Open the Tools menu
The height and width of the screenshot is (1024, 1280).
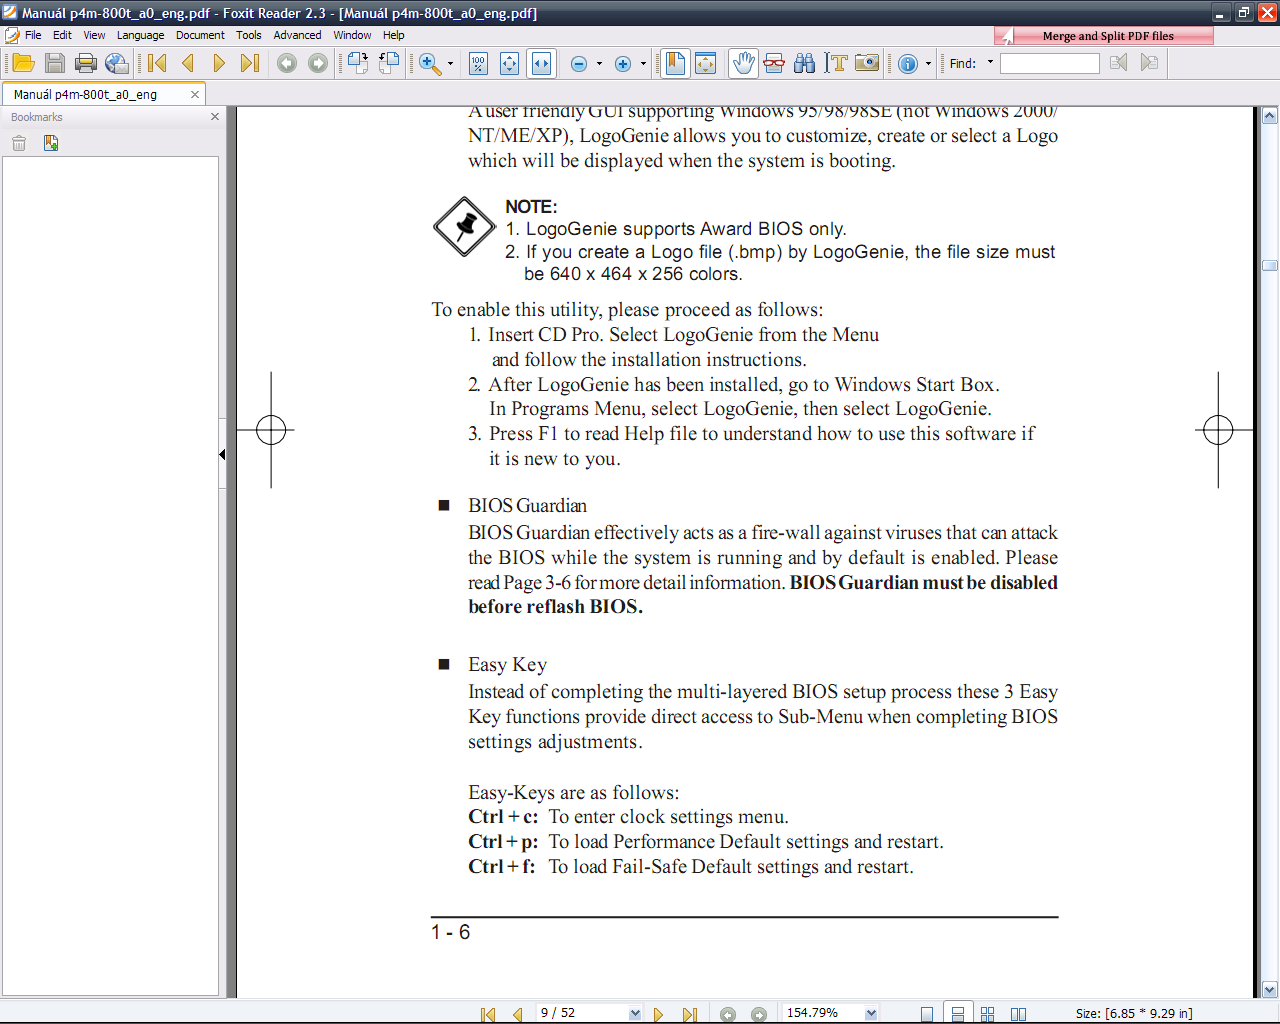(x=248, y=35)
